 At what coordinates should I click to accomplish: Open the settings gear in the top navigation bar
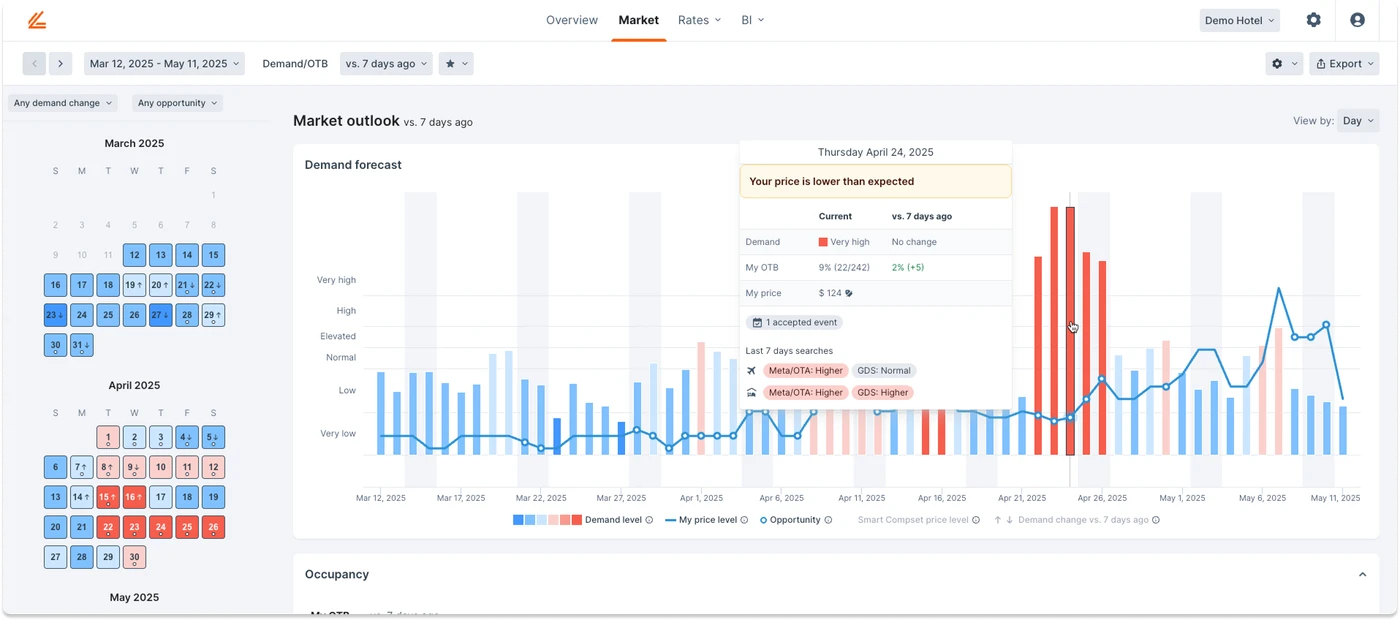click(x=1314, y=19)
